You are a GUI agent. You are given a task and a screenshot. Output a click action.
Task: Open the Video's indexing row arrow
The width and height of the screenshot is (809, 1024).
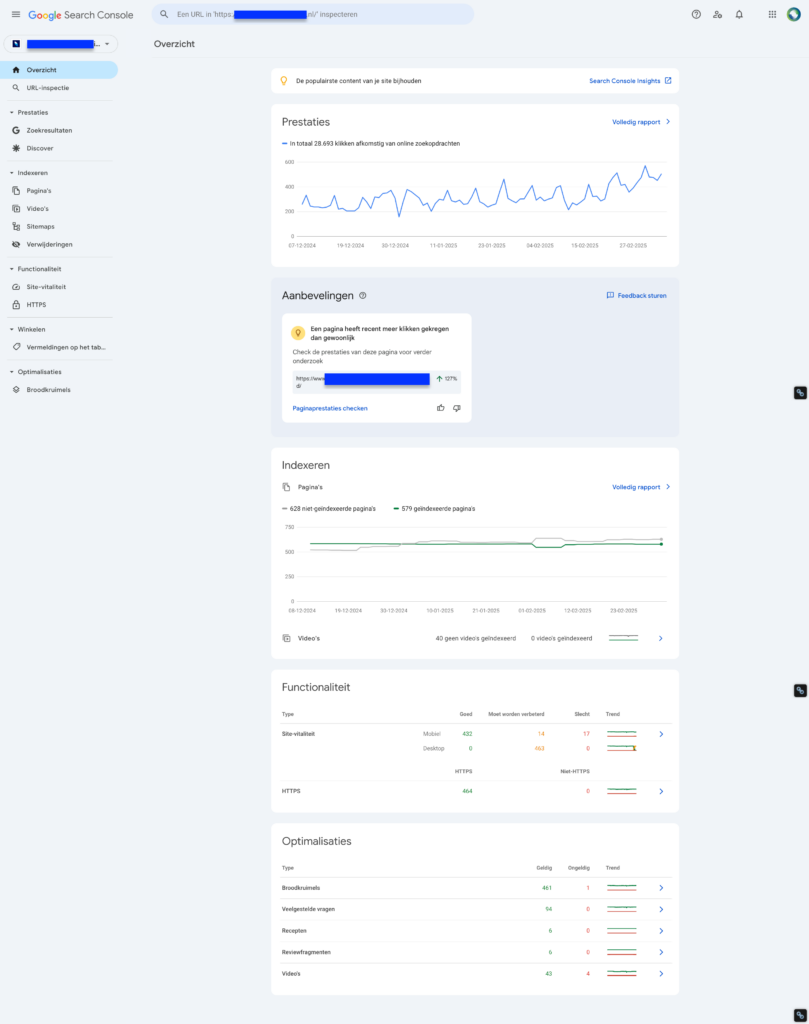[661, 639]
